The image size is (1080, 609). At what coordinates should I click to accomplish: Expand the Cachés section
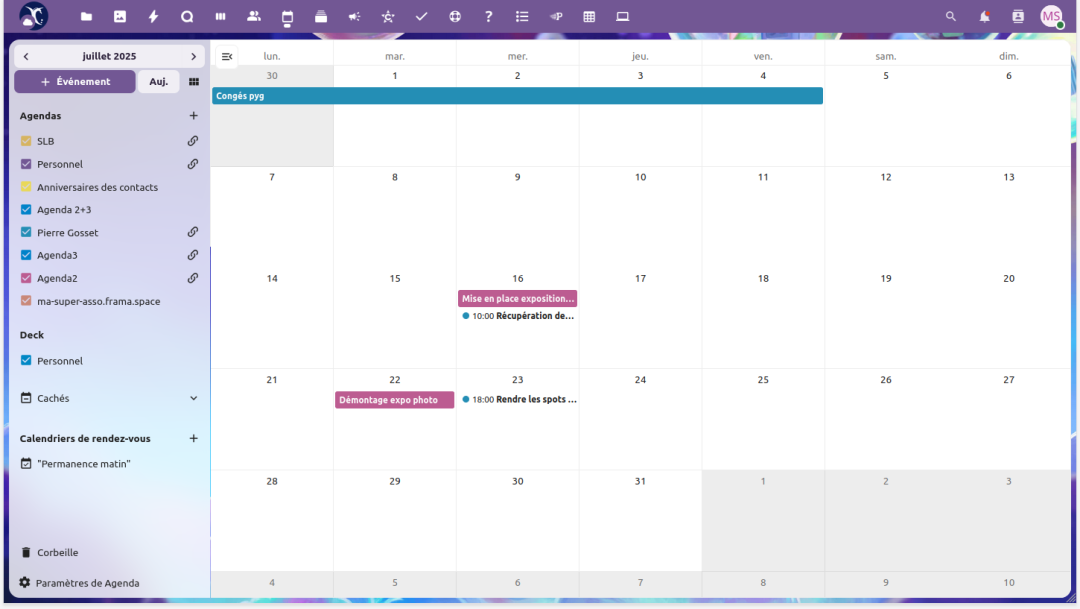tap(193, 398)
